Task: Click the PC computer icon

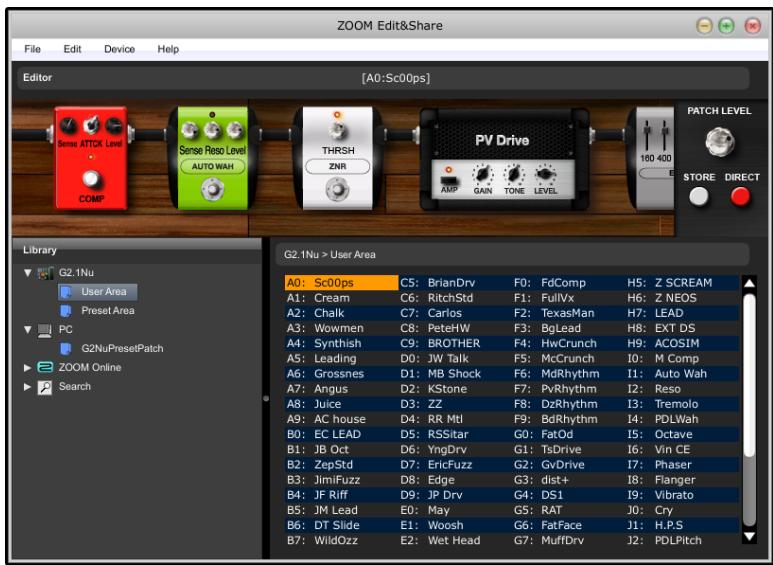Action: 45,330
